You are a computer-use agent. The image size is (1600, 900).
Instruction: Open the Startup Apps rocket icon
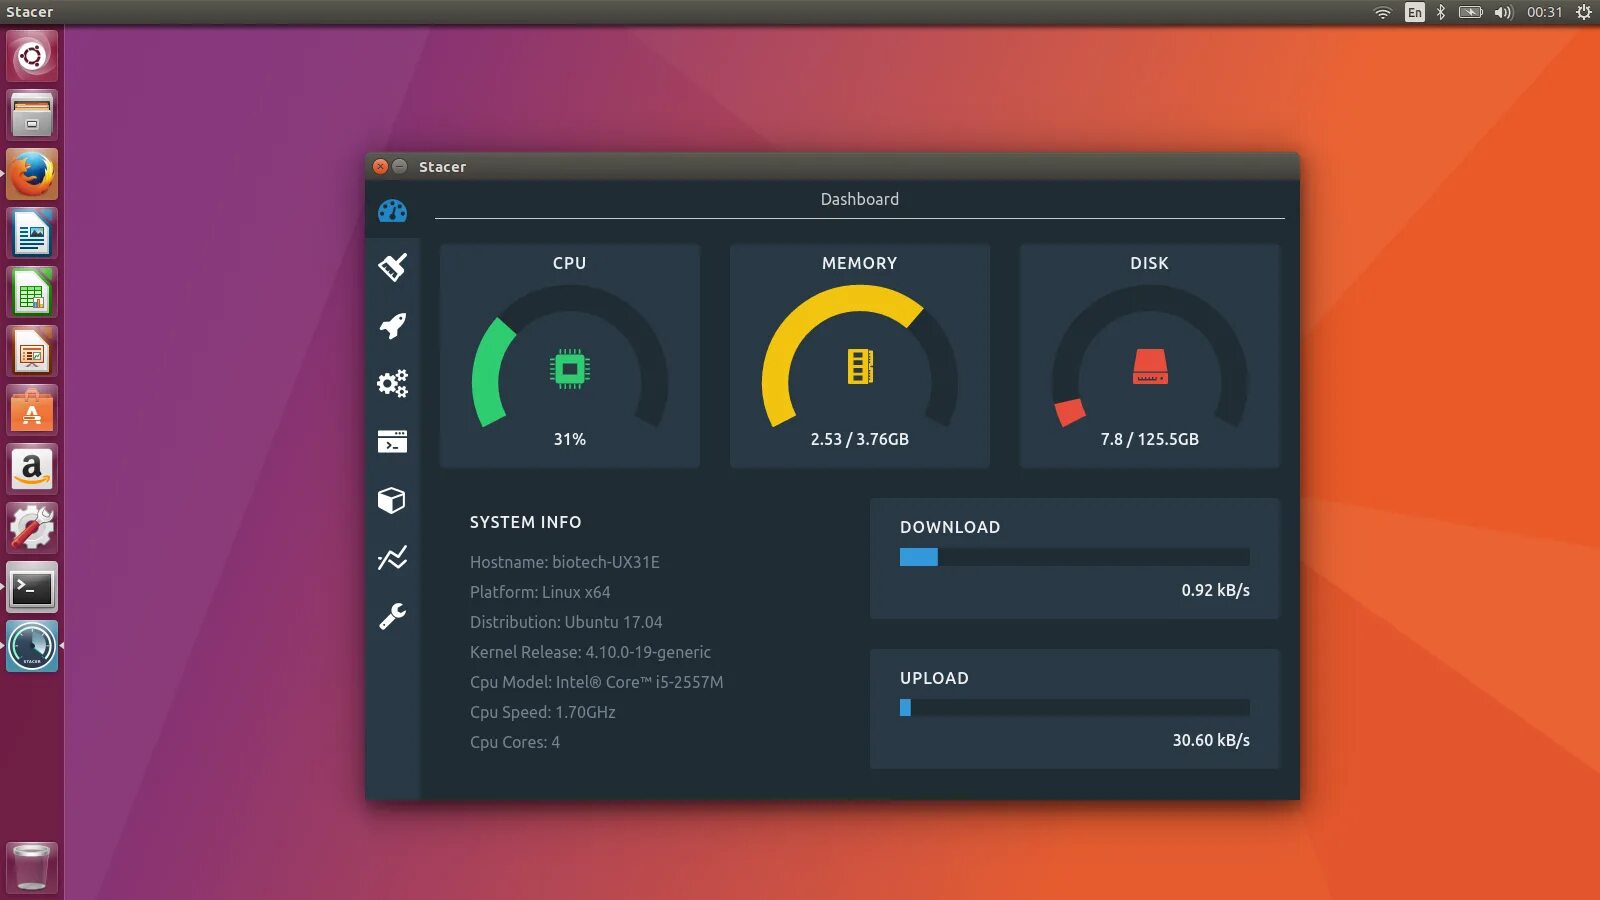392,326
